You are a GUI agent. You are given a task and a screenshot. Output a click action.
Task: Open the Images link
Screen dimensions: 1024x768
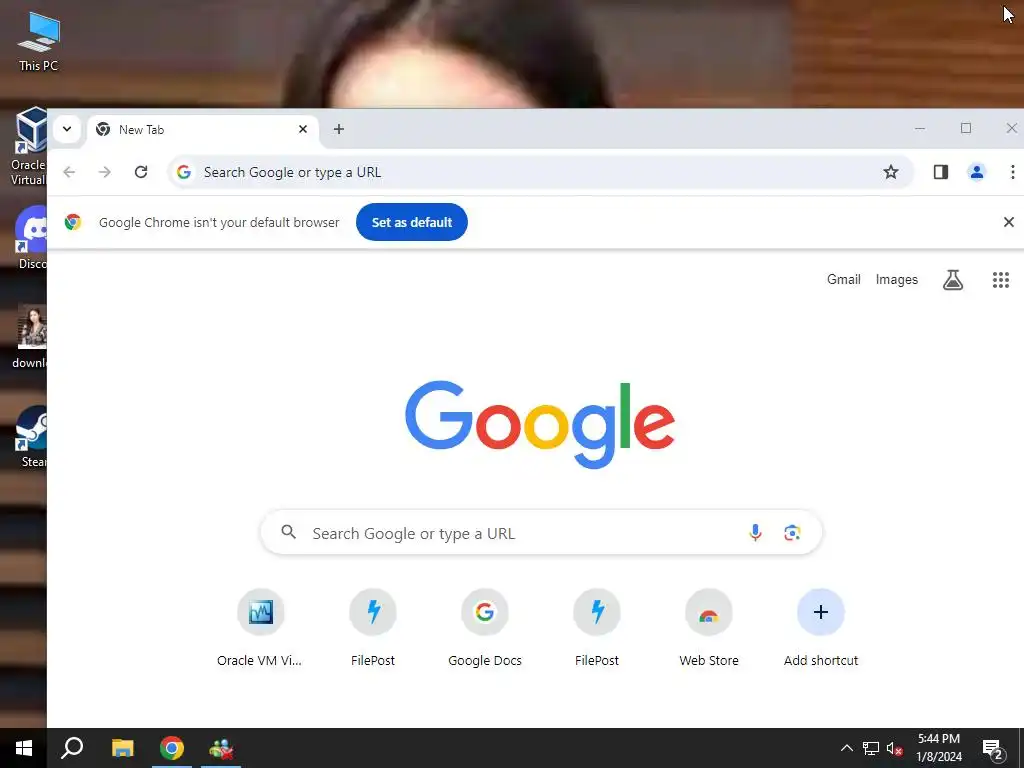tap(897, 280)
